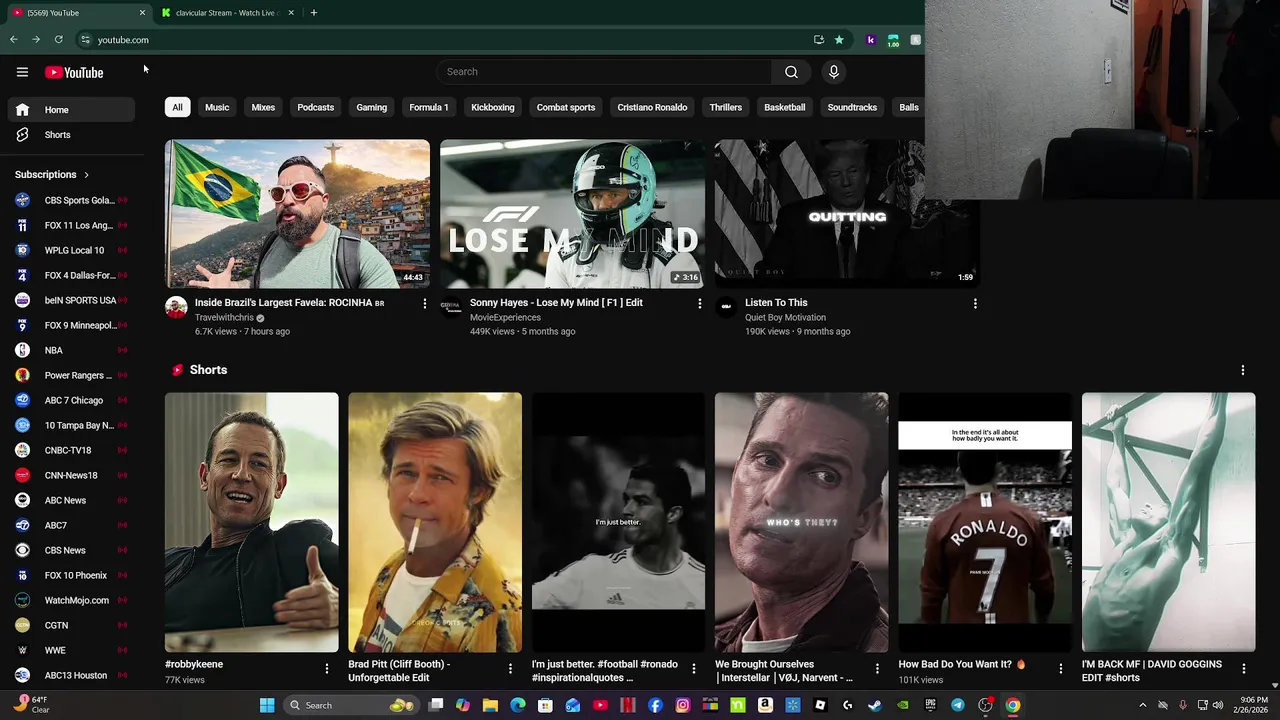This screenshot has width=1280, height=720.
Task: Start voice search with the microphone icon
Action: click(x=833, y=72)
